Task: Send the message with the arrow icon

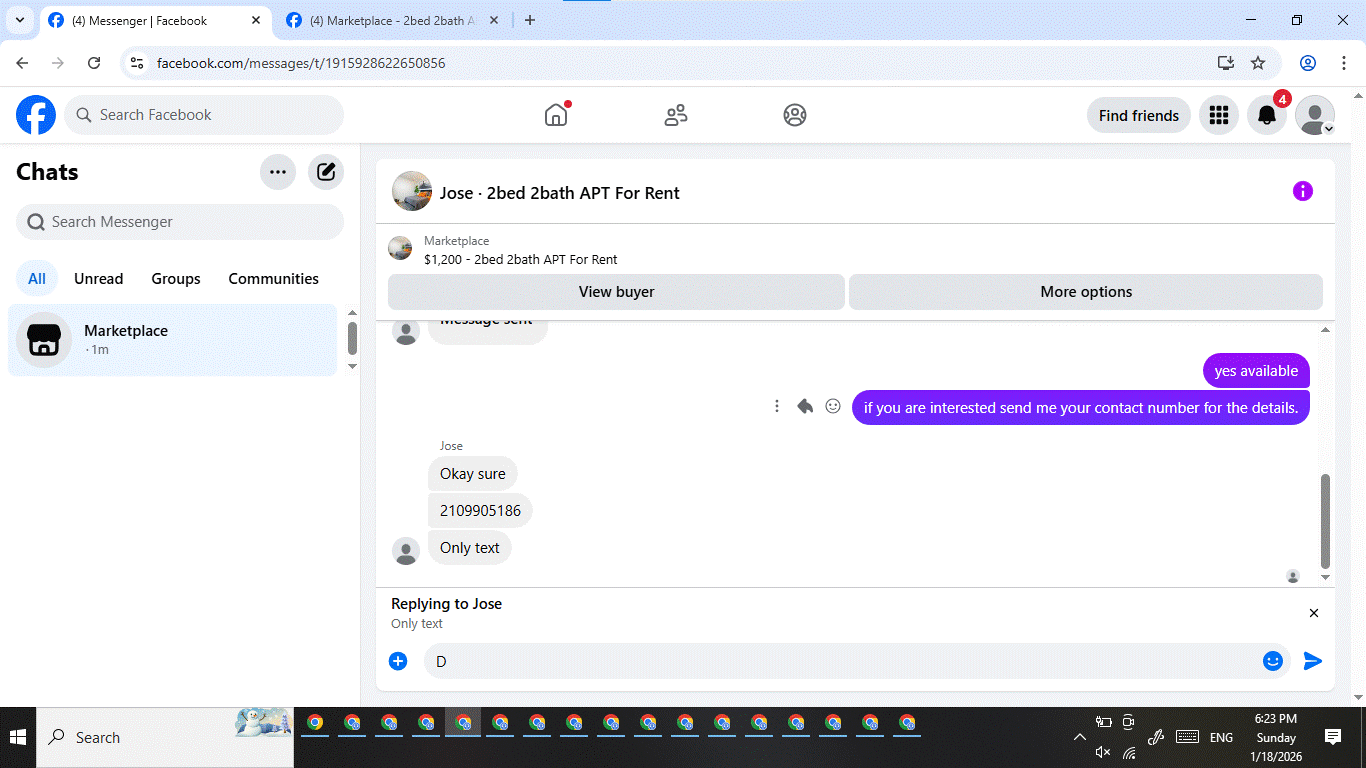Action: point(1313,661)
